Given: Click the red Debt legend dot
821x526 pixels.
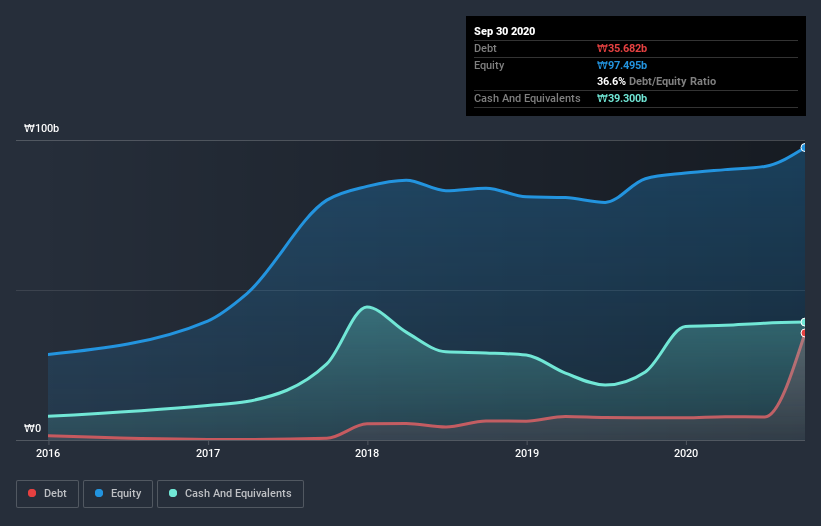Looking at the screenshot, I should pyautogui.click(x=32, y=493).
